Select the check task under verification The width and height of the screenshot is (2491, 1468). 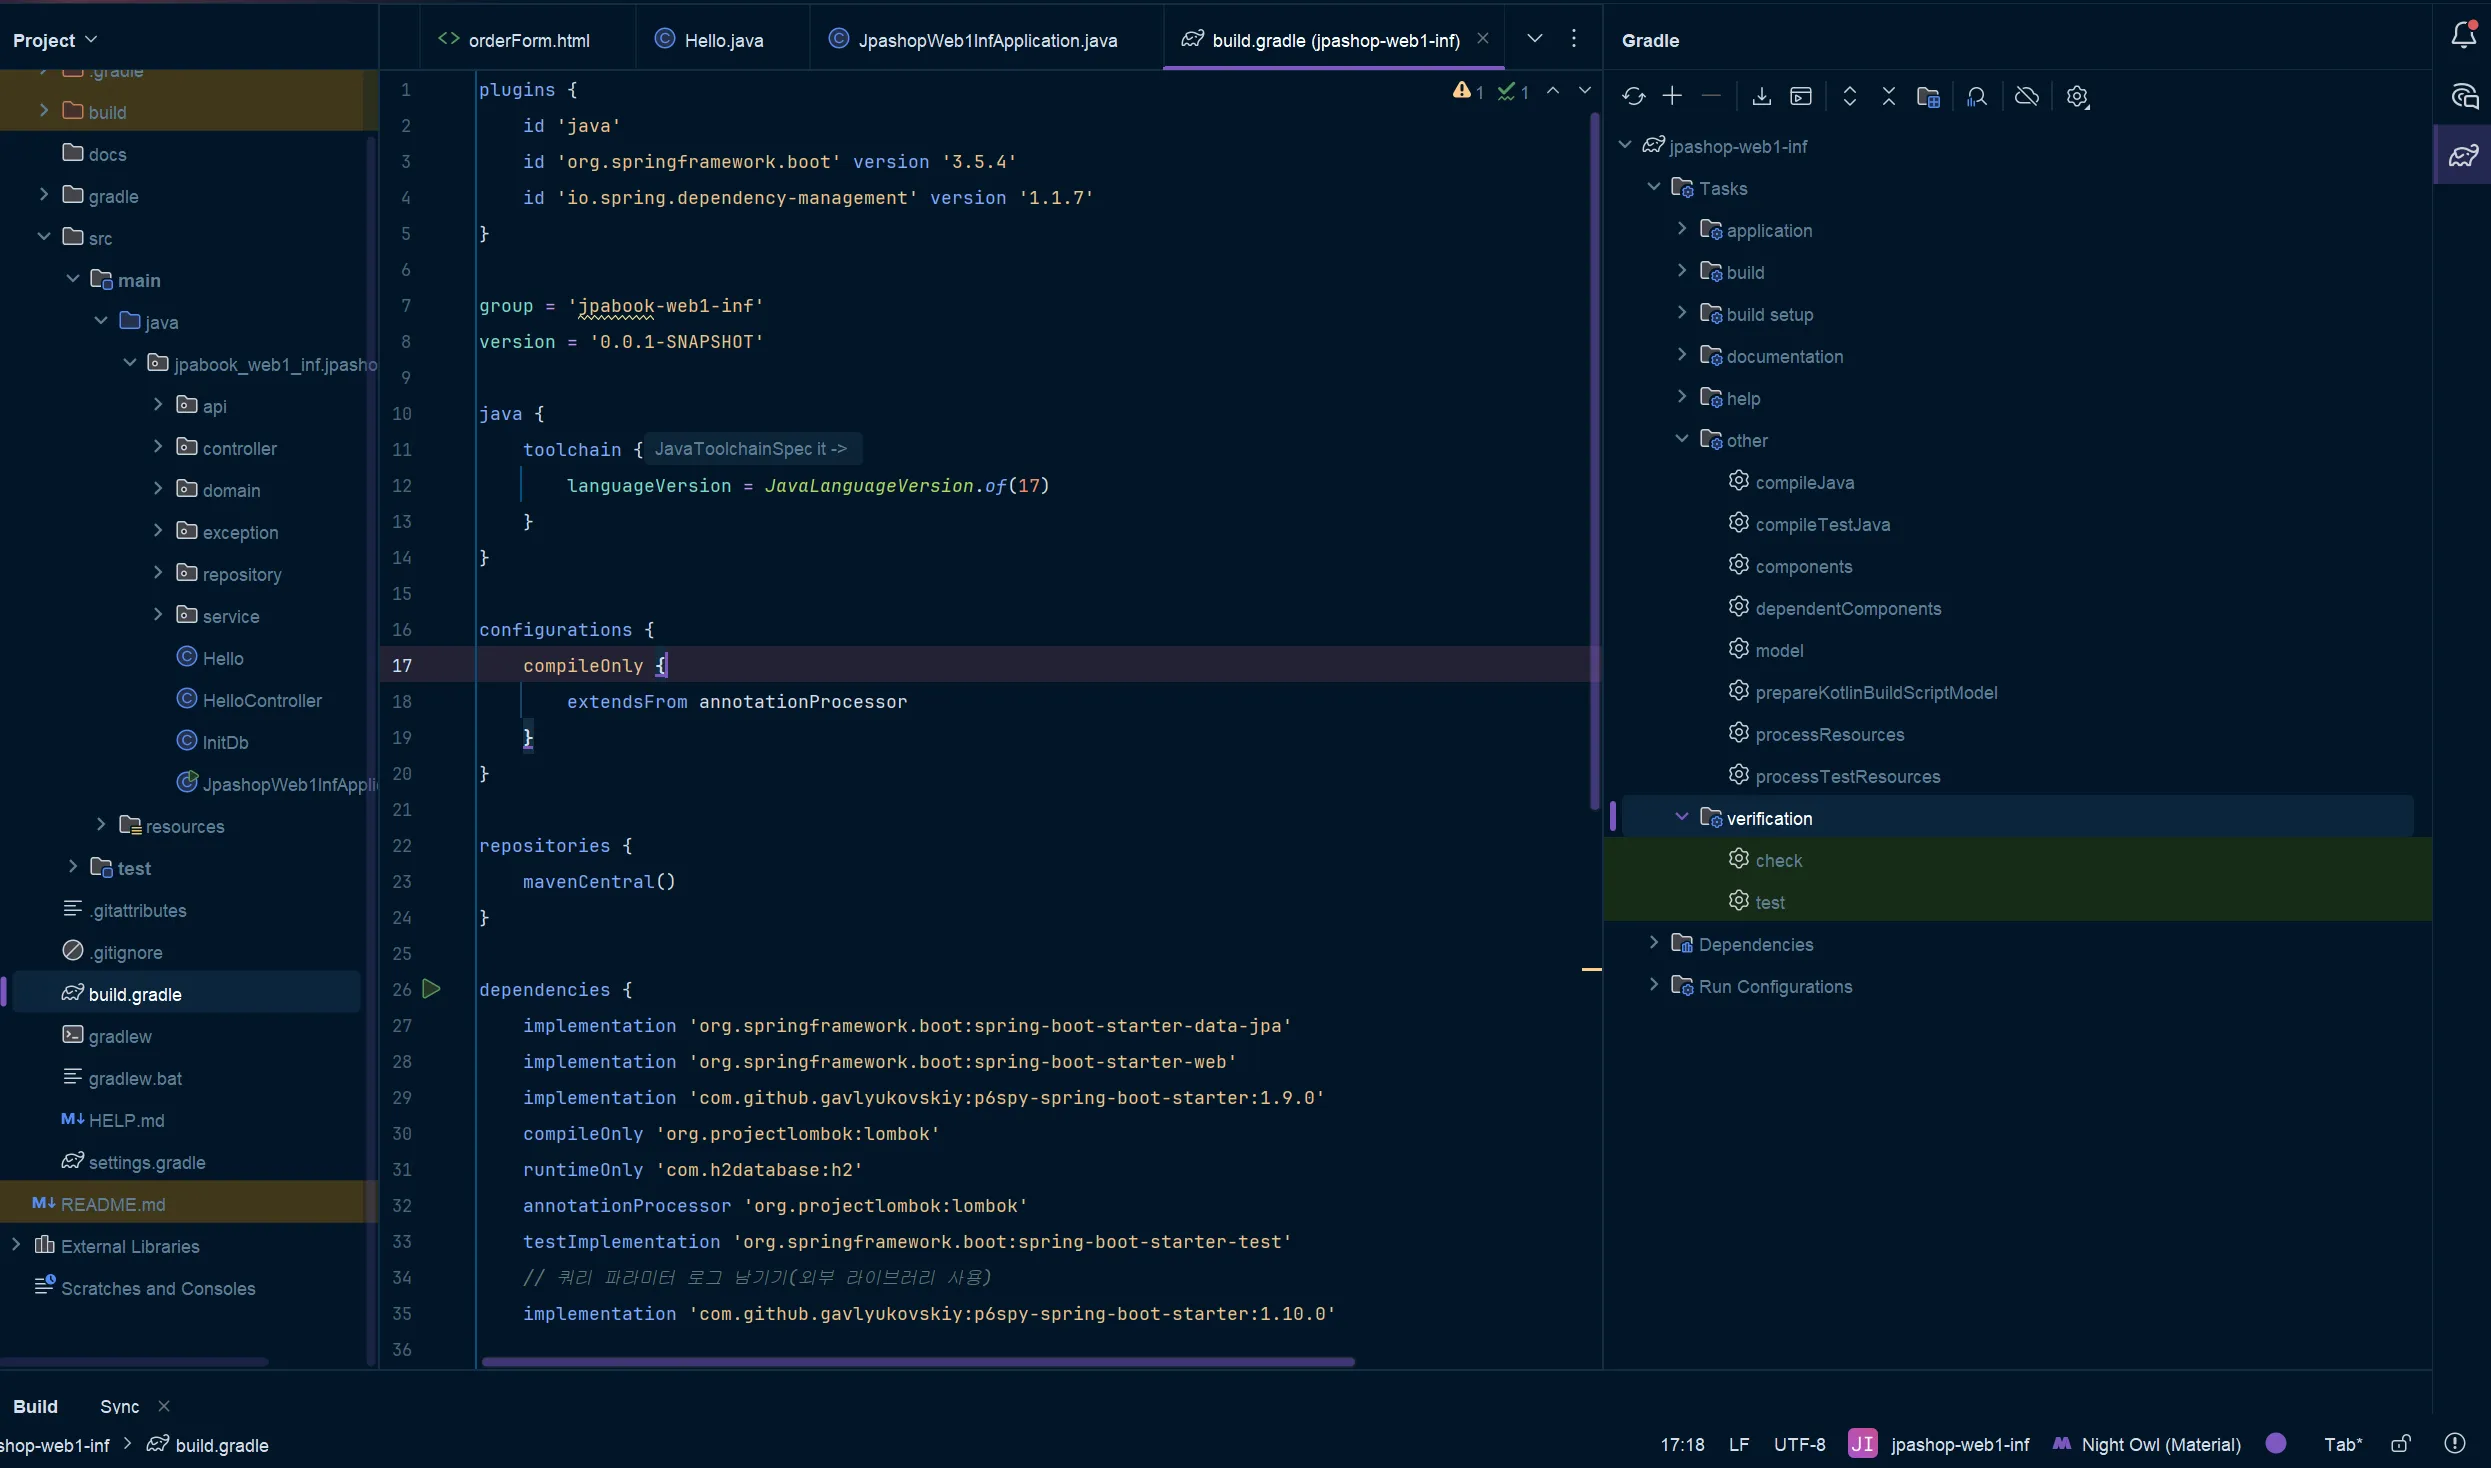[x=1780, y=859]
